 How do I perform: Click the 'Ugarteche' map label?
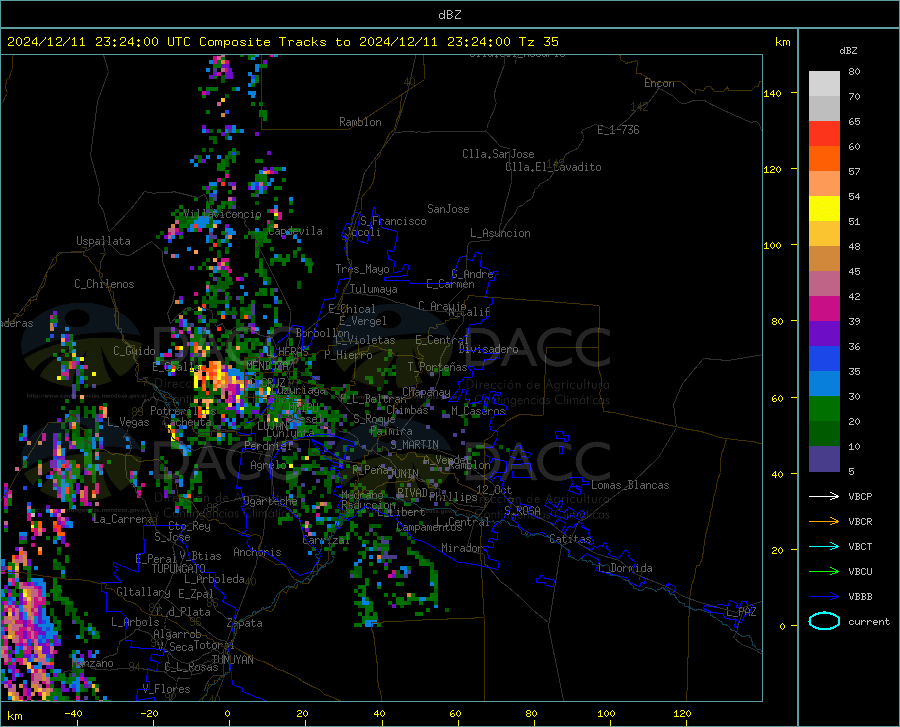click(270, 501)
